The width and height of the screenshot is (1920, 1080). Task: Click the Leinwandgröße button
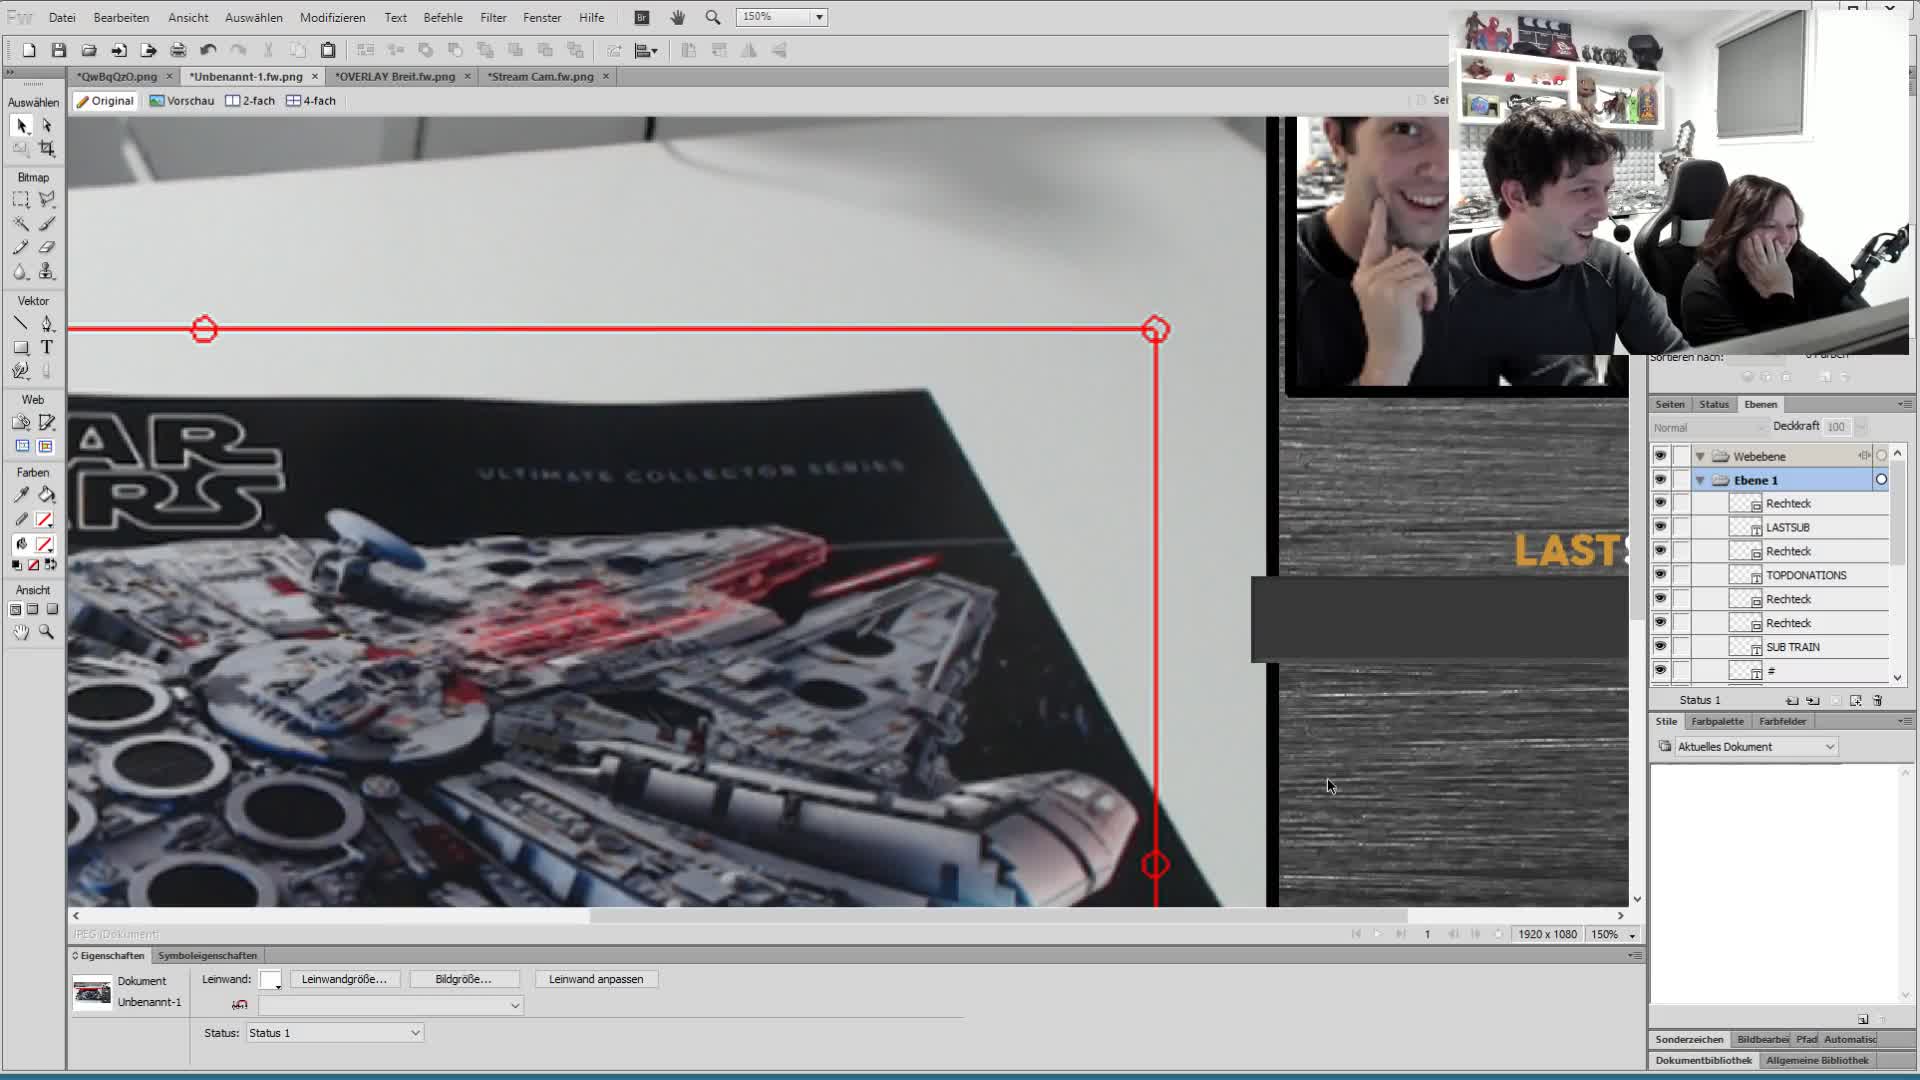click(x=344, y=980)
